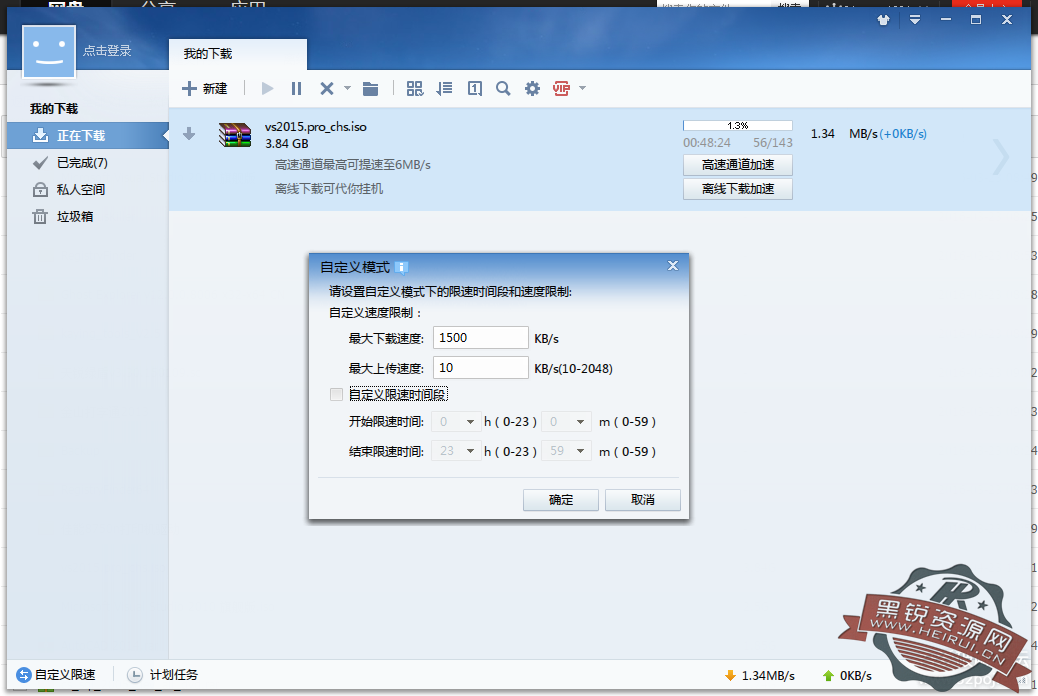Cancel with the 取消 button
The image size is (1038, 696).
coord(643,500)
